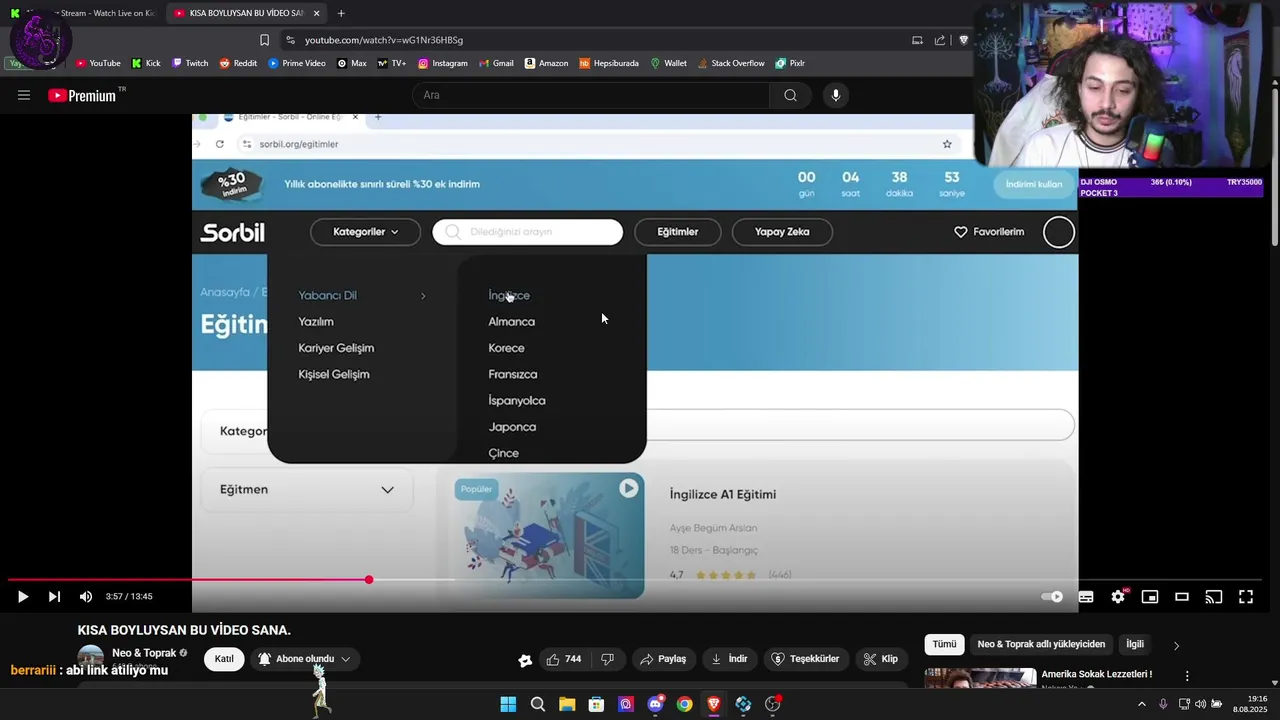This screenshot has width=1280, height=720.
Task: Open Reddit bookmark
Action: pyautogui.click(x=238, y=63)
